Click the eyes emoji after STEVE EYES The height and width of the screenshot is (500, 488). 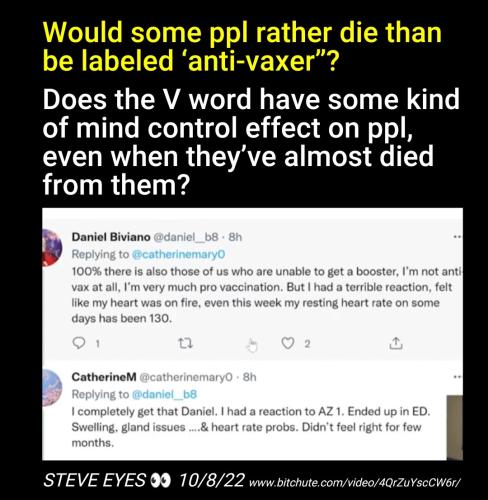[x=161, y=480]
